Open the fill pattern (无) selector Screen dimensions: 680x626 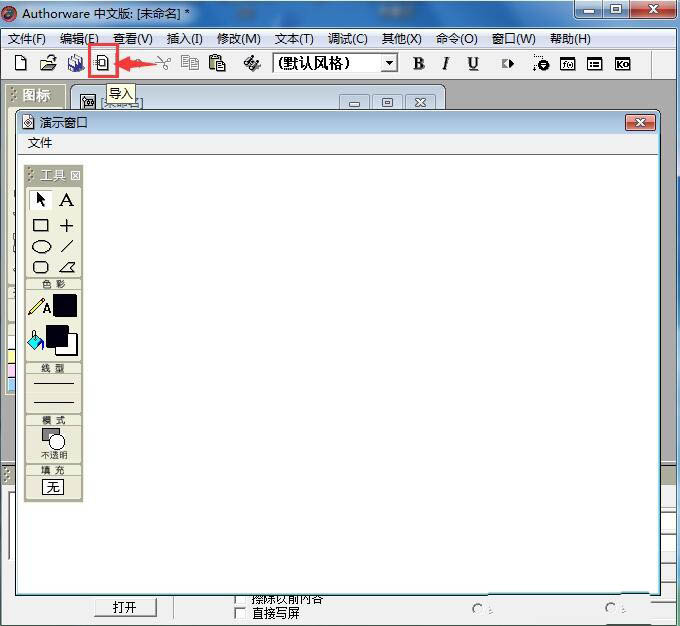click(53, 487)
